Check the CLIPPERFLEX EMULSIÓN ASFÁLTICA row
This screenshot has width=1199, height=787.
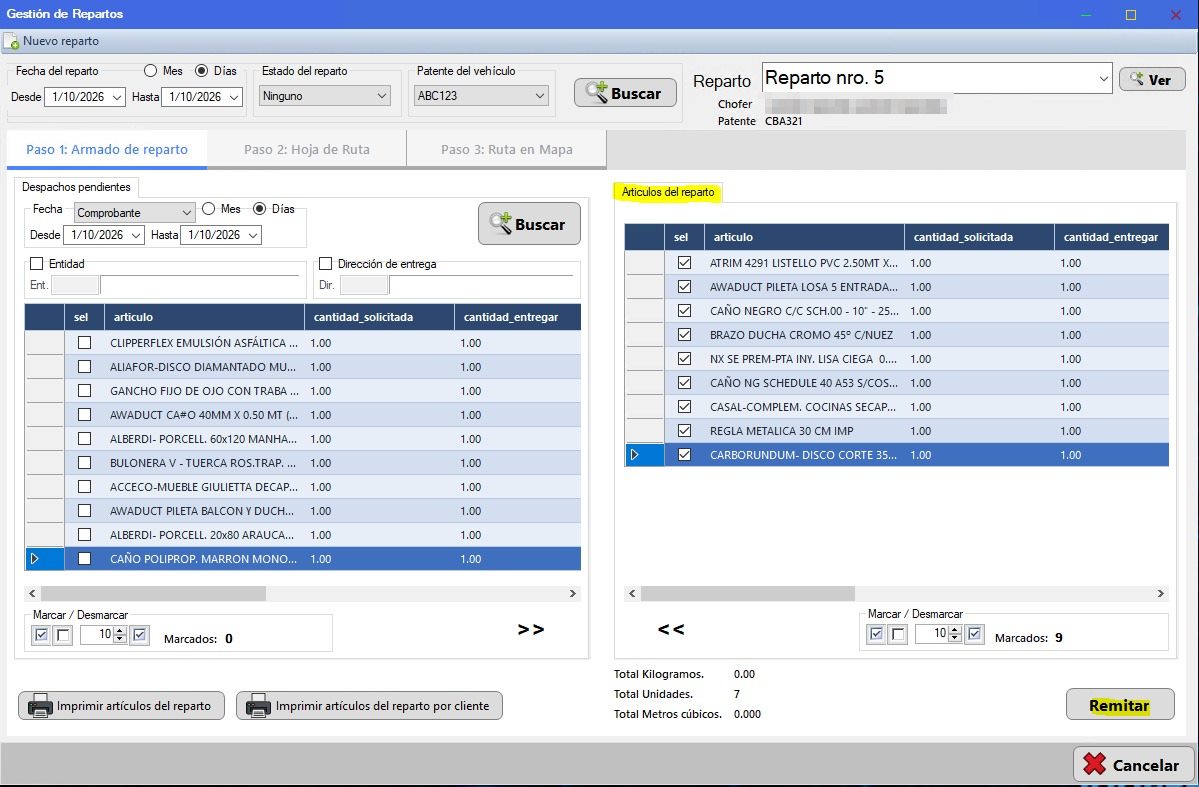pyautogui.click(x=84, y=343)
